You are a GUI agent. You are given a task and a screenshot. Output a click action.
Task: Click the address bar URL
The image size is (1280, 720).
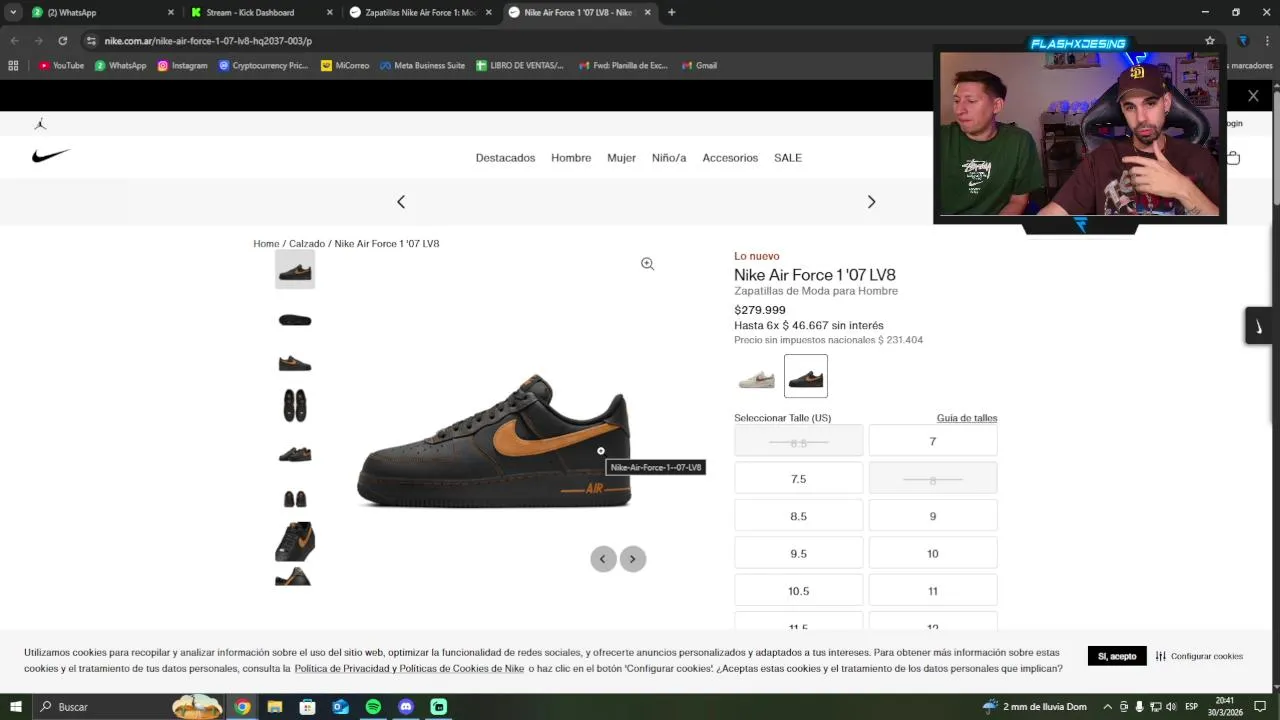tap(208, 41)
